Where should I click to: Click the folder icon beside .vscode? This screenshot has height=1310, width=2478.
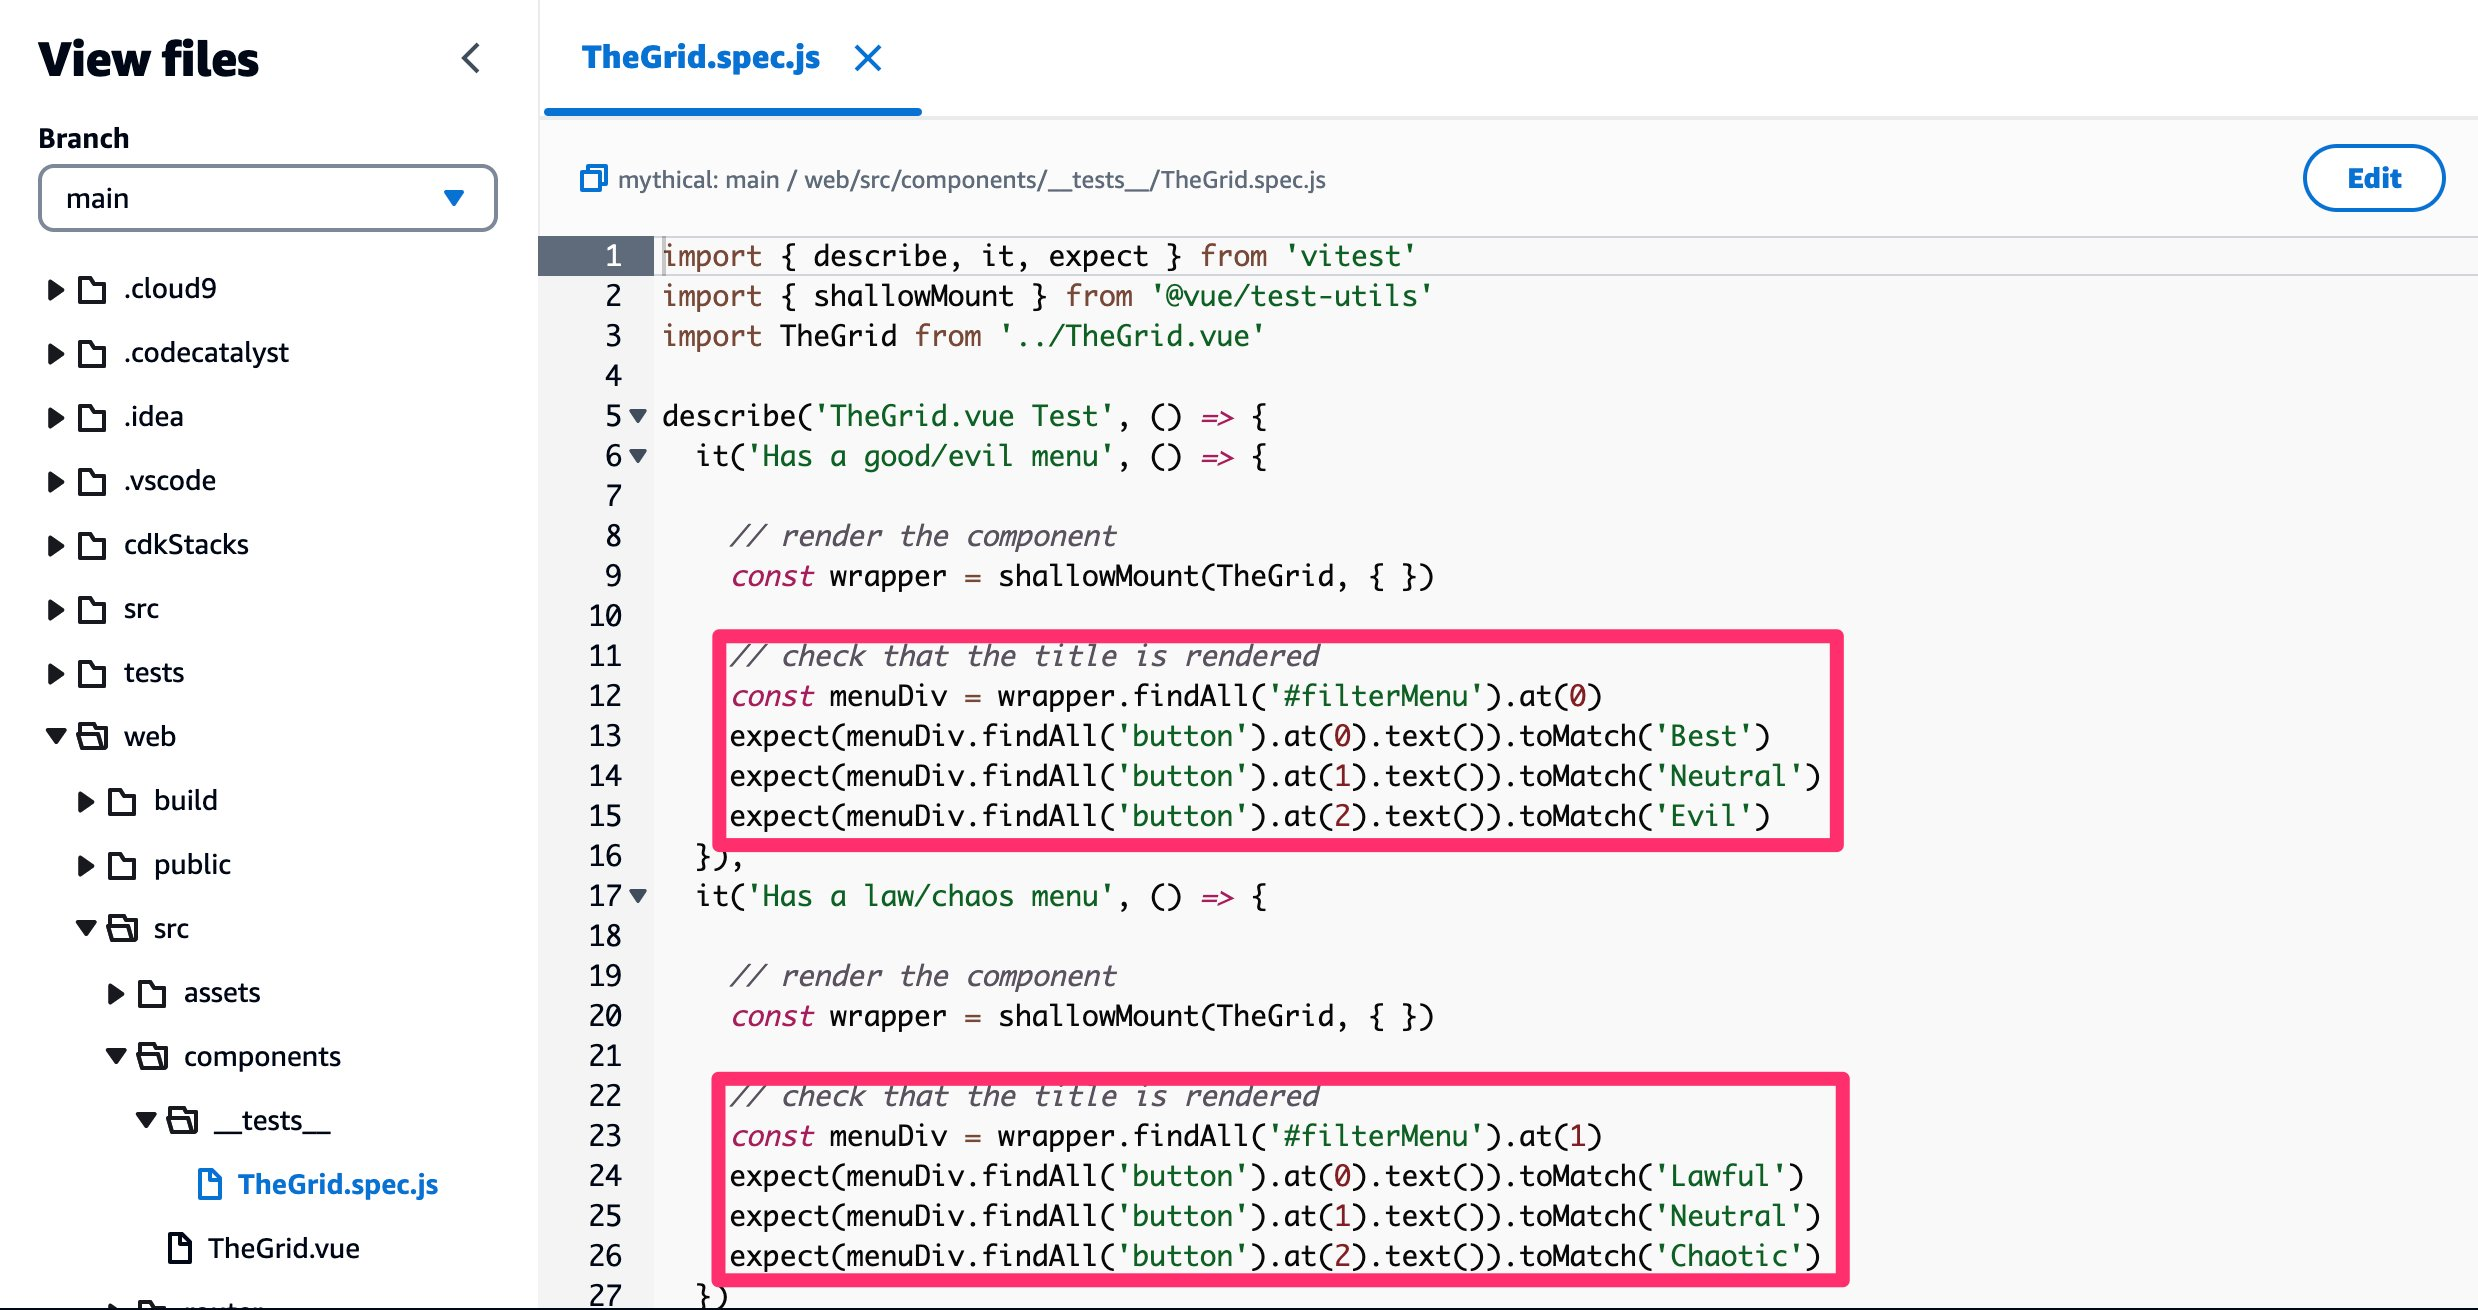[x=91, y=481]
